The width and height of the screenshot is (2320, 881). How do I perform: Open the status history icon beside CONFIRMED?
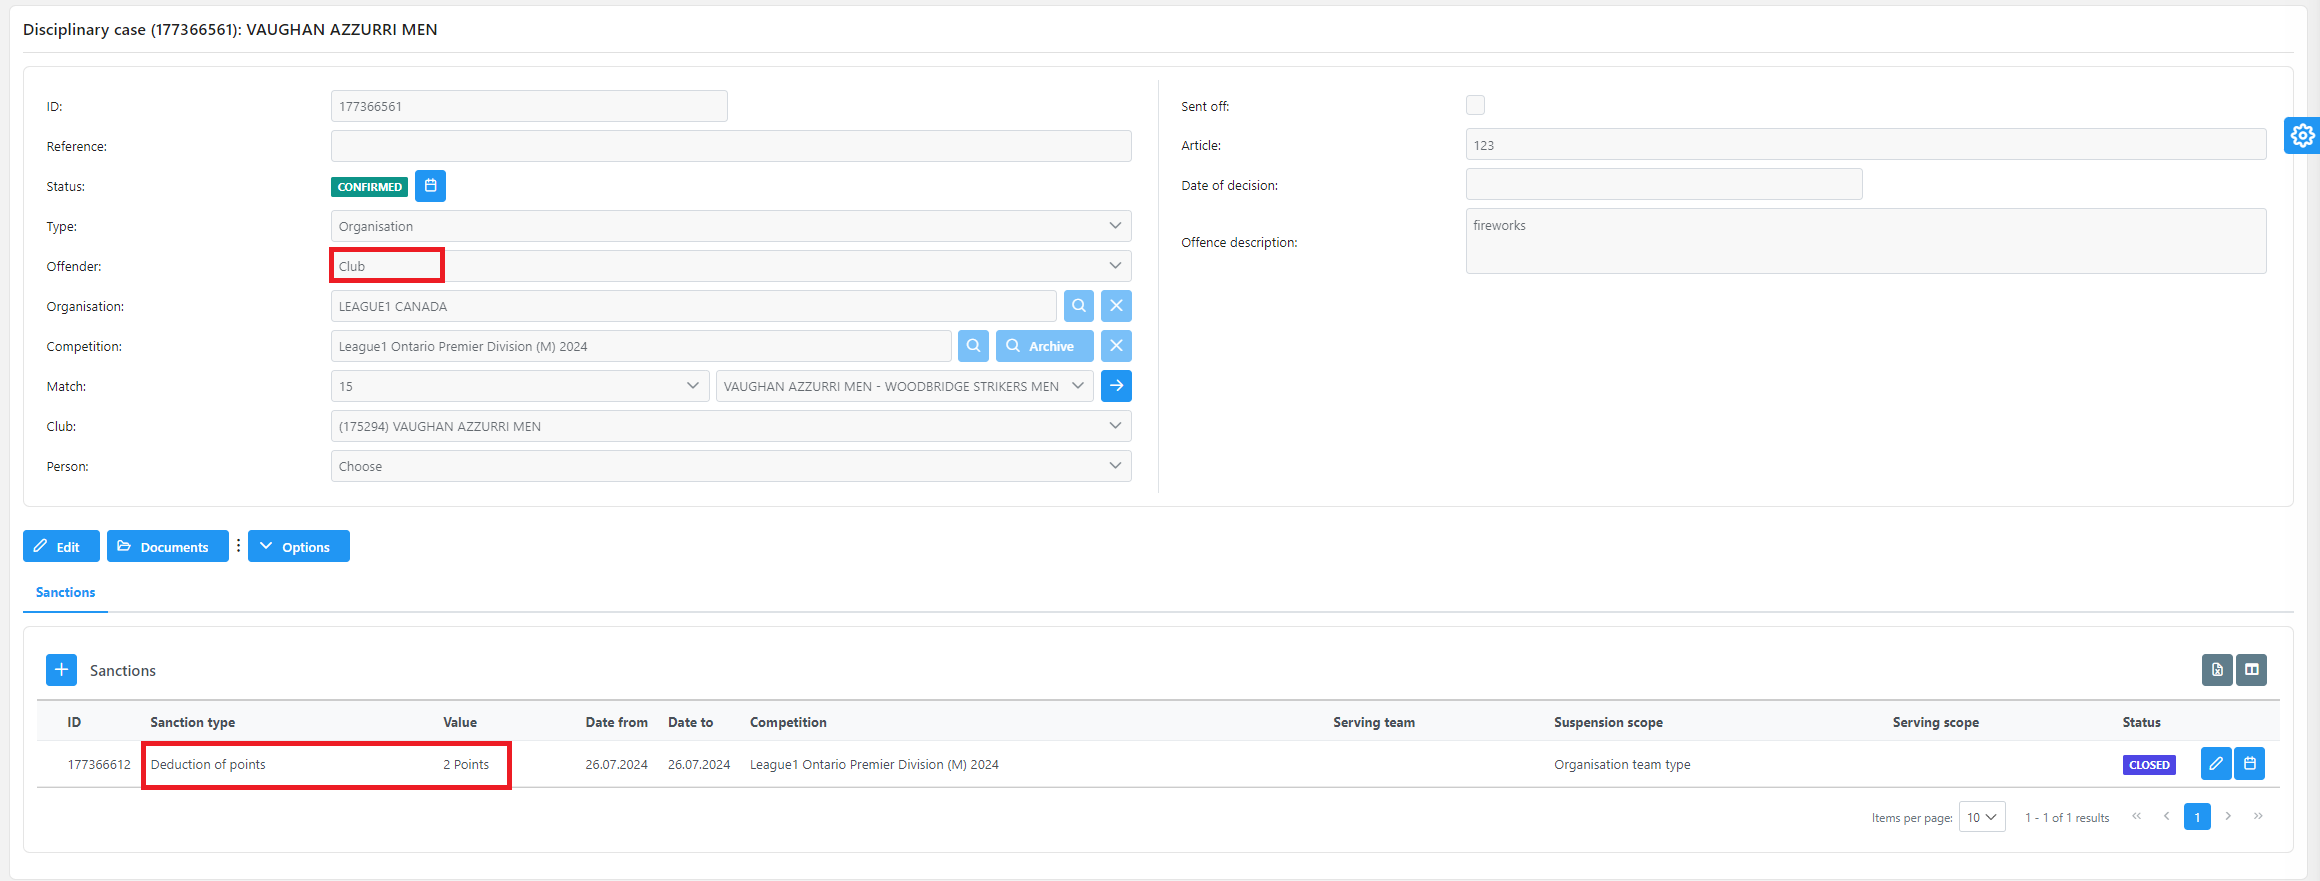coord(430,186)
